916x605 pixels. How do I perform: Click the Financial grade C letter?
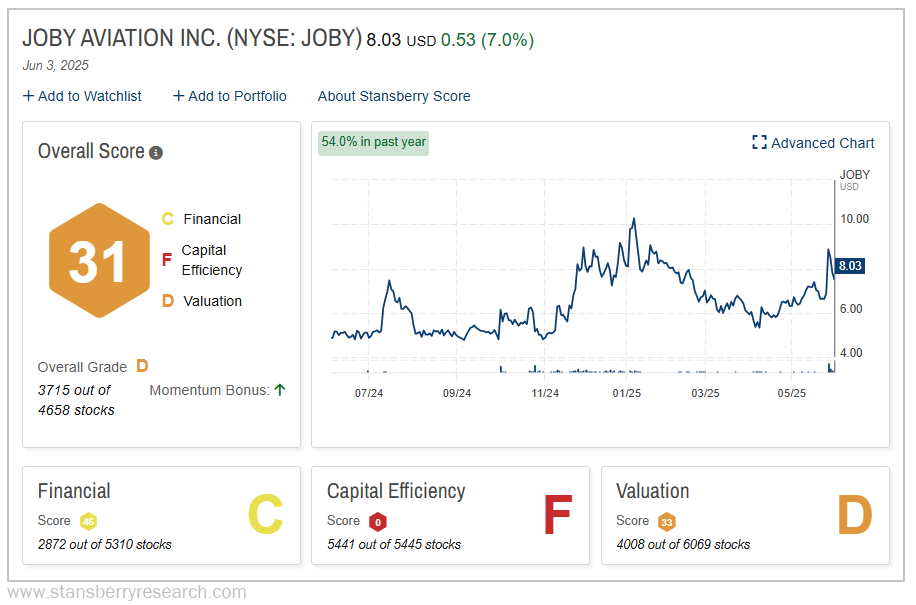(265, 515)
